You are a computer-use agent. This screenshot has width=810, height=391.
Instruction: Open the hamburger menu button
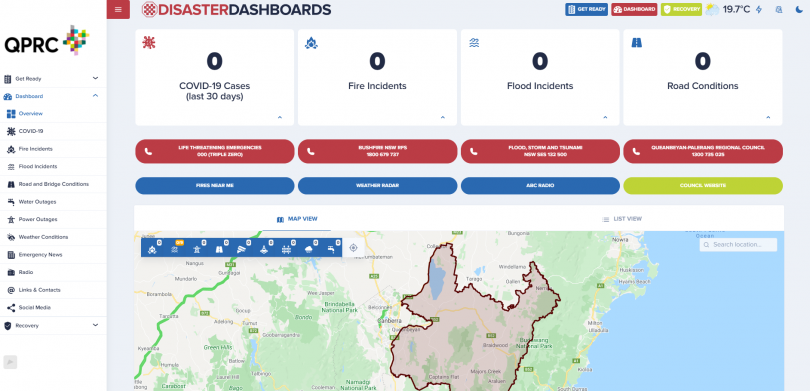coord(118,9)
